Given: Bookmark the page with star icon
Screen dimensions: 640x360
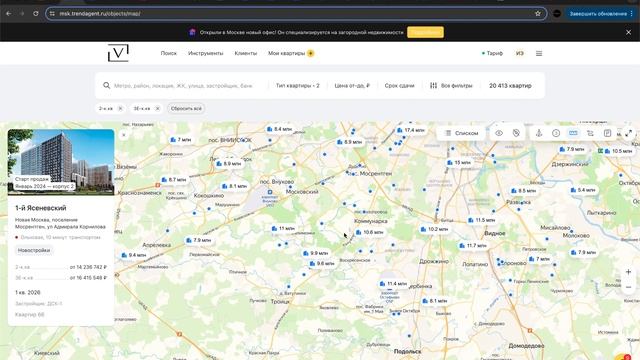Looking at the screenshot, I should pos(538,13).
